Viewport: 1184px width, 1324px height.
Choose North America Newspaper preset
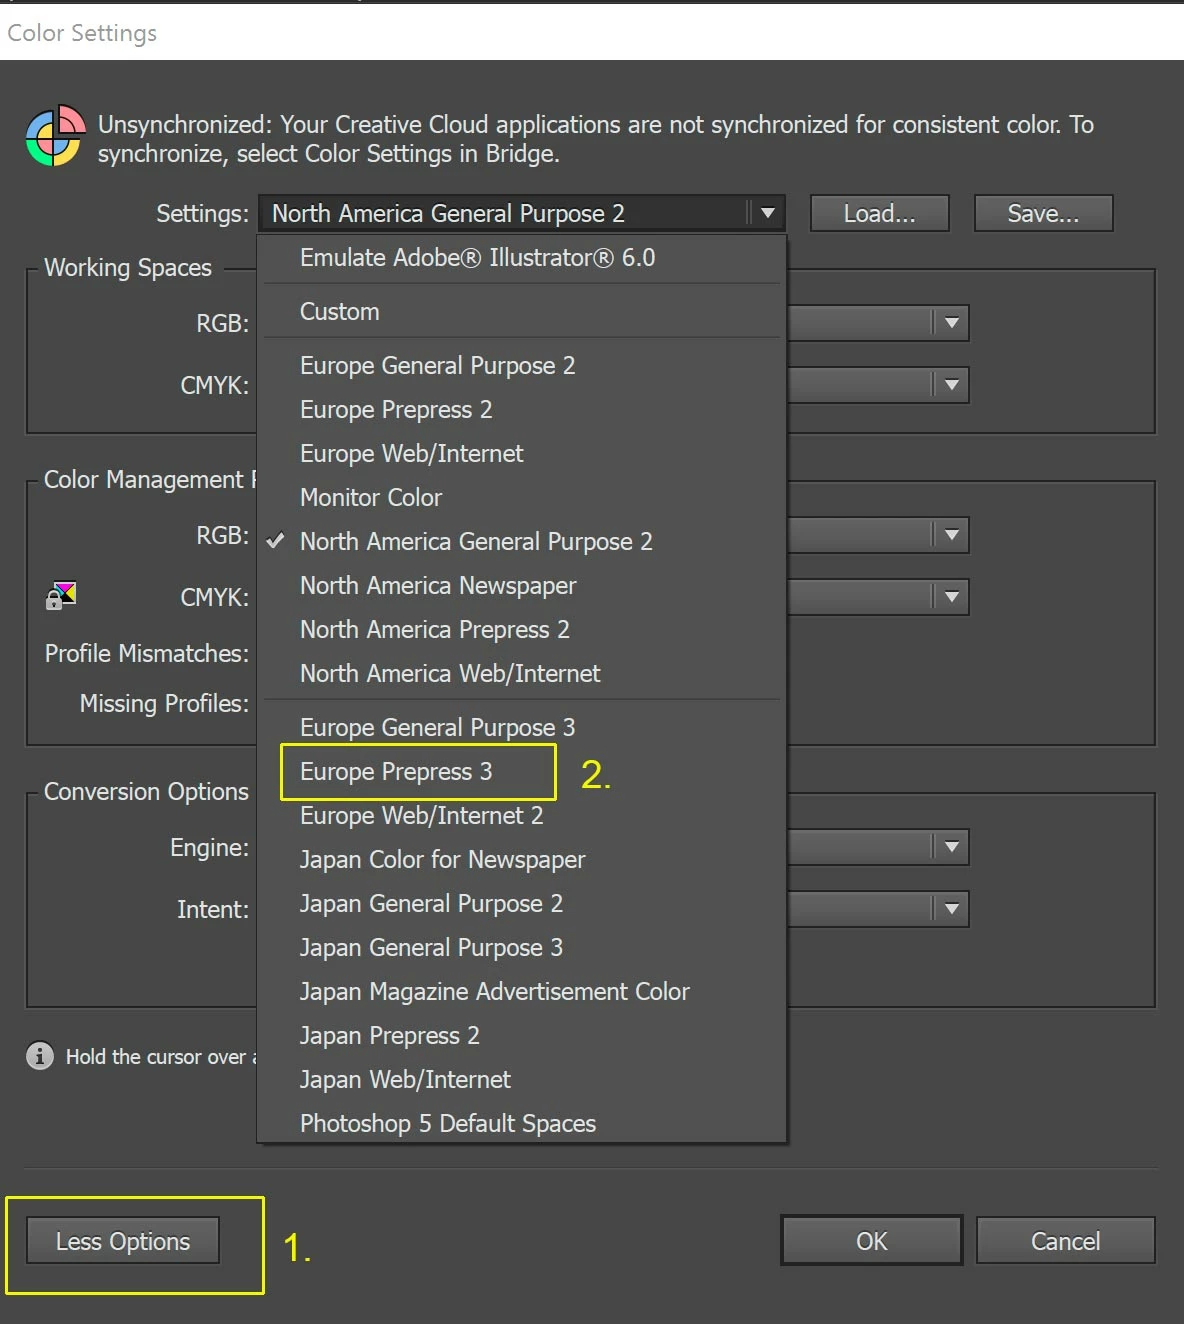(521, 586)
